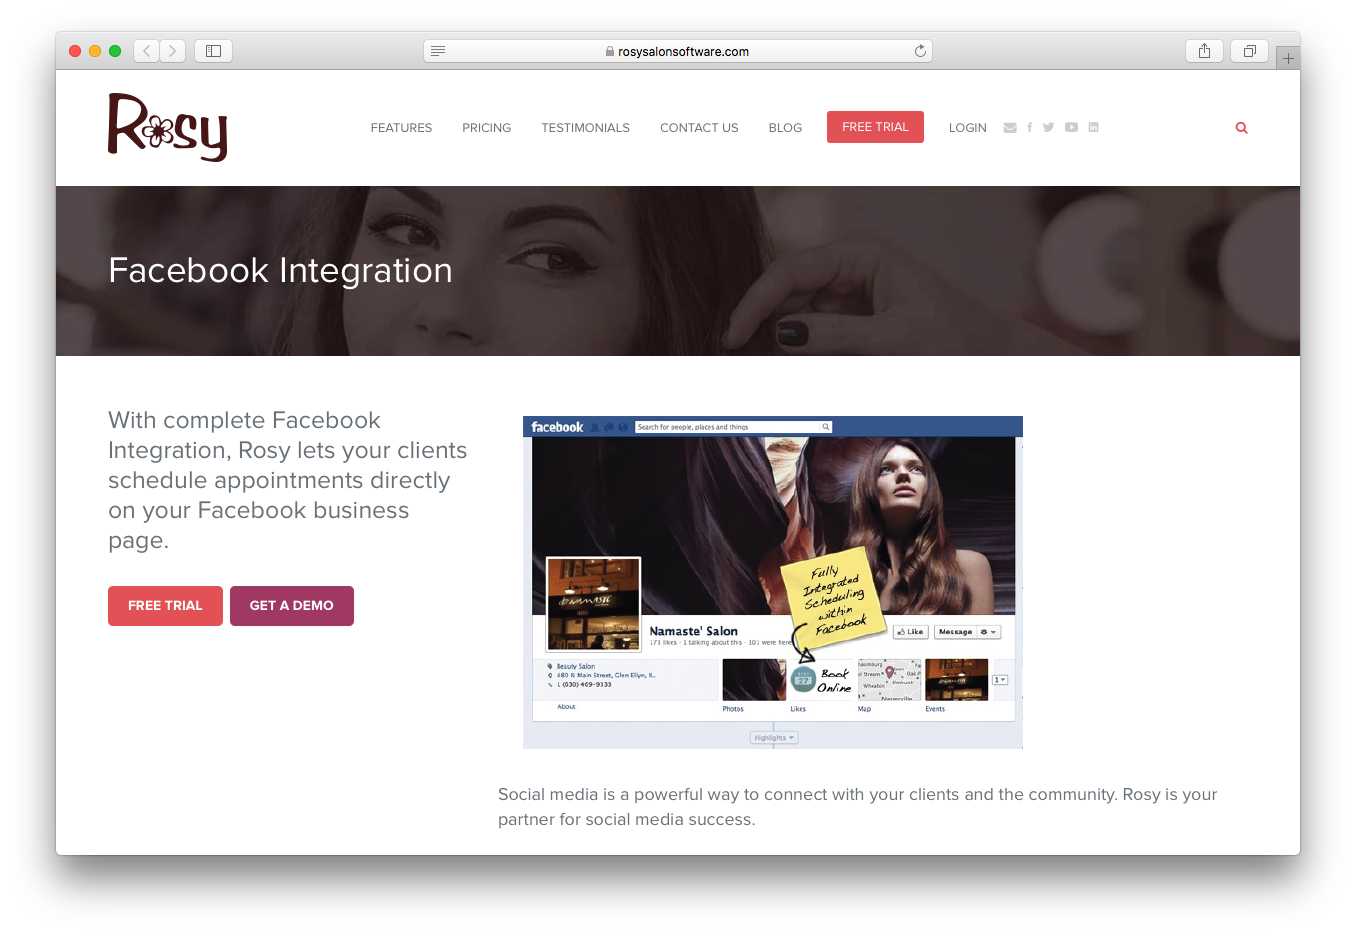Click the red search magnifier icon
Viewport: 1356px width, 935px height.
pos(1241,128)
